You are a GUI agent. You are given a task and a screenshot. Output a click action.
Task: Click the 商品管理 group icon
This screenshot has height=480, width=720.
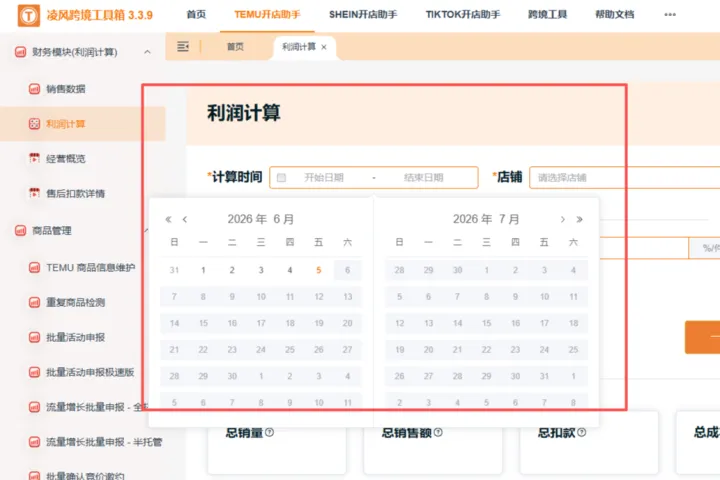pos(21,231)
